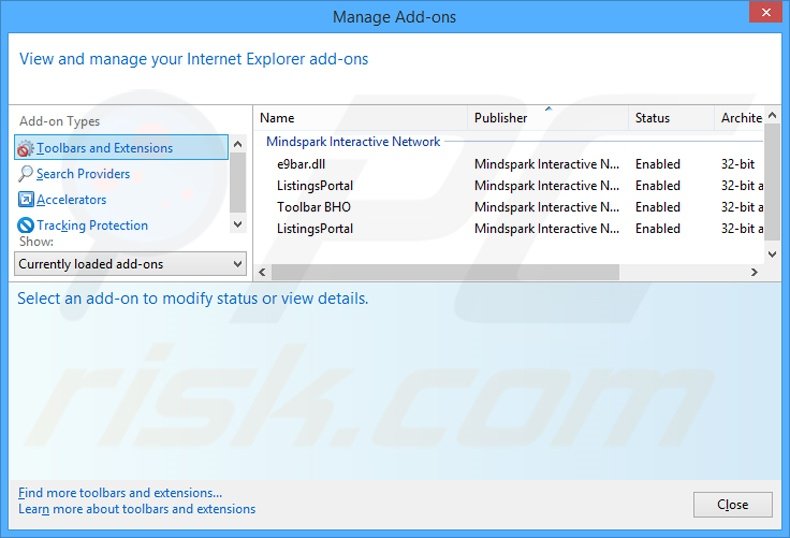The width and height of the screenshot is (790, 538).
Task: Sort add-ons by Name column
Action: pyautogui.click(x=360, y=118)
